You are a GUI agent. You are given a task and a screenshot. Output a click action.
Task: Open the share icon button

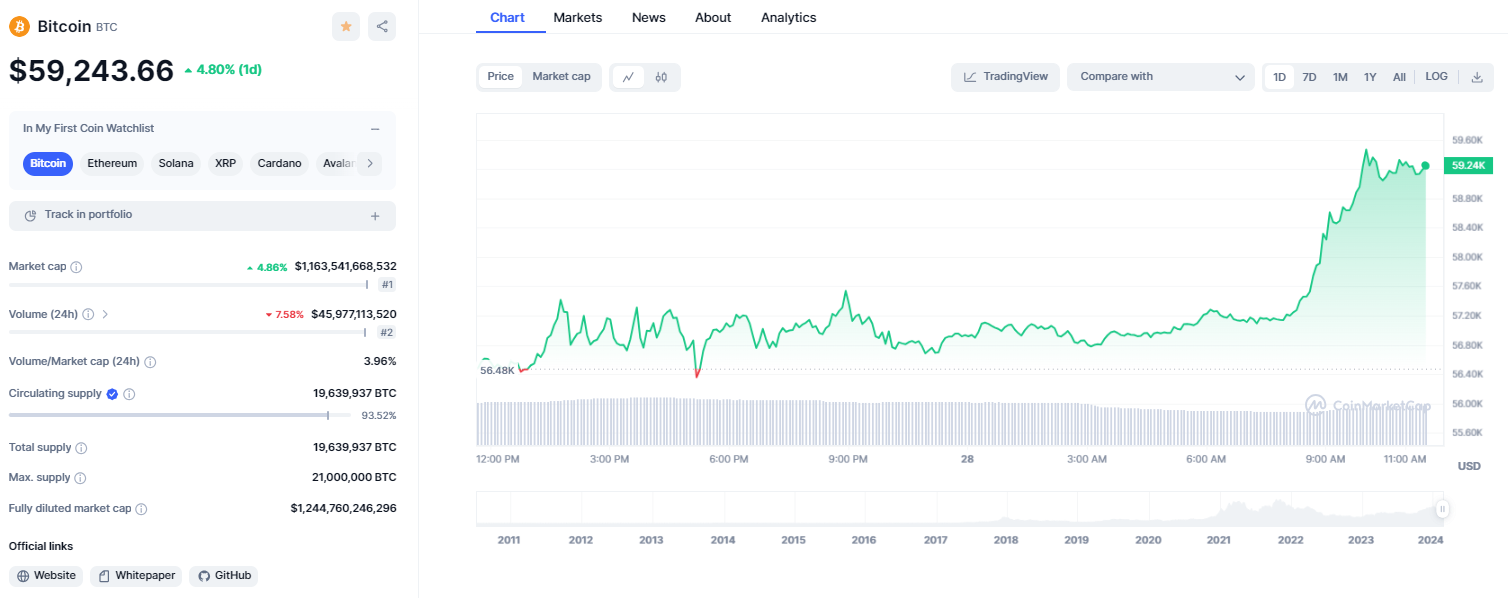tap(382, 26)
